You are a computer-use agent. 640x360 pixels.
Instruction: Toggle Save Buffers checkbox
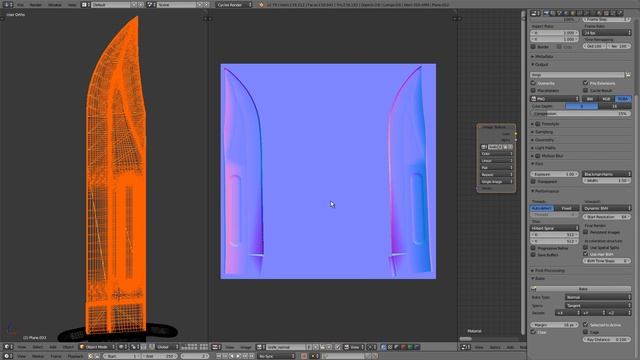[x=533, y=255]
